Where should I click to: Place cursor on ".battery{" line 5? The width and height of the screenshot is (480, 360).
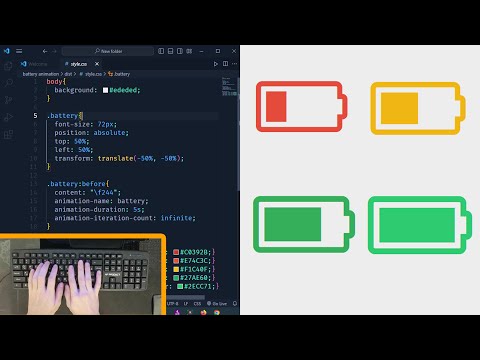(x=65, y=116)
